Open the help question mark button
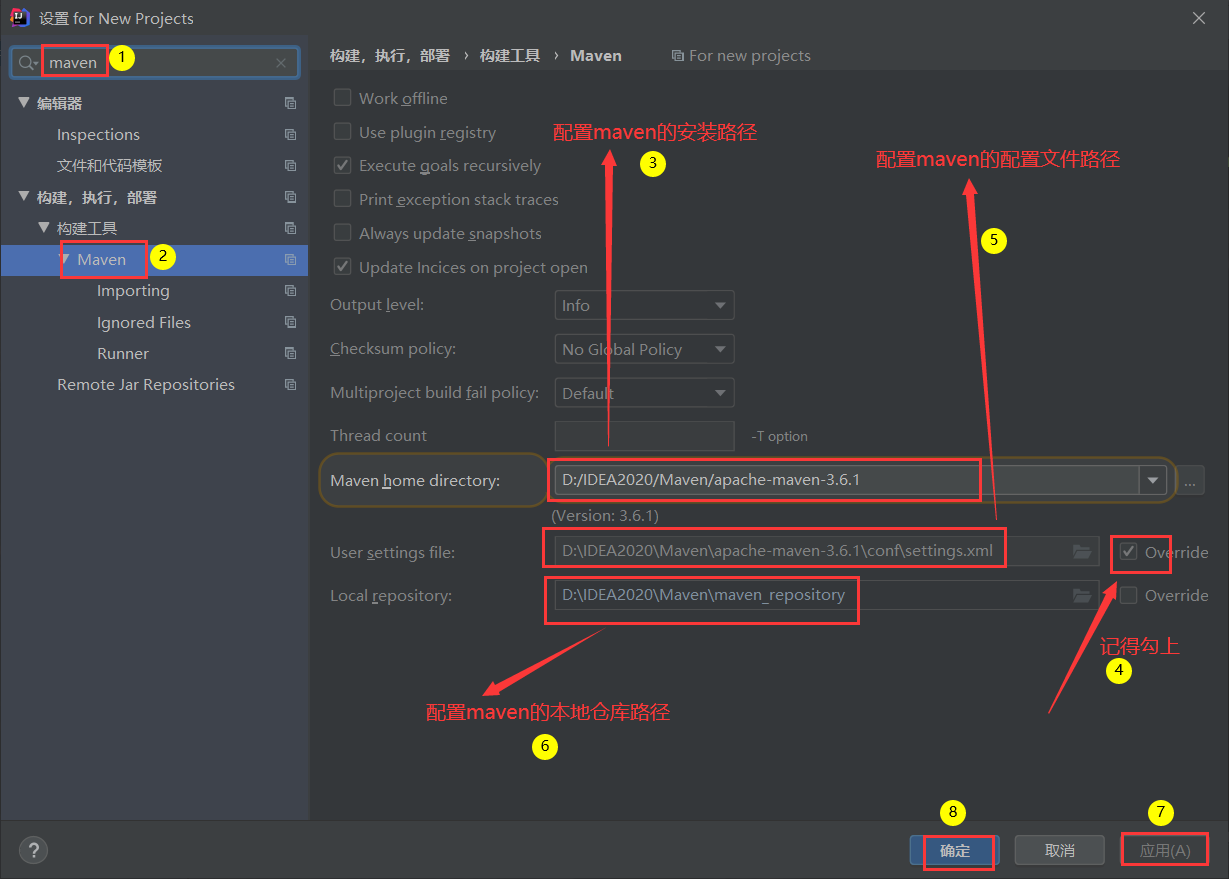1229x879 pixels. coord(33,850)
